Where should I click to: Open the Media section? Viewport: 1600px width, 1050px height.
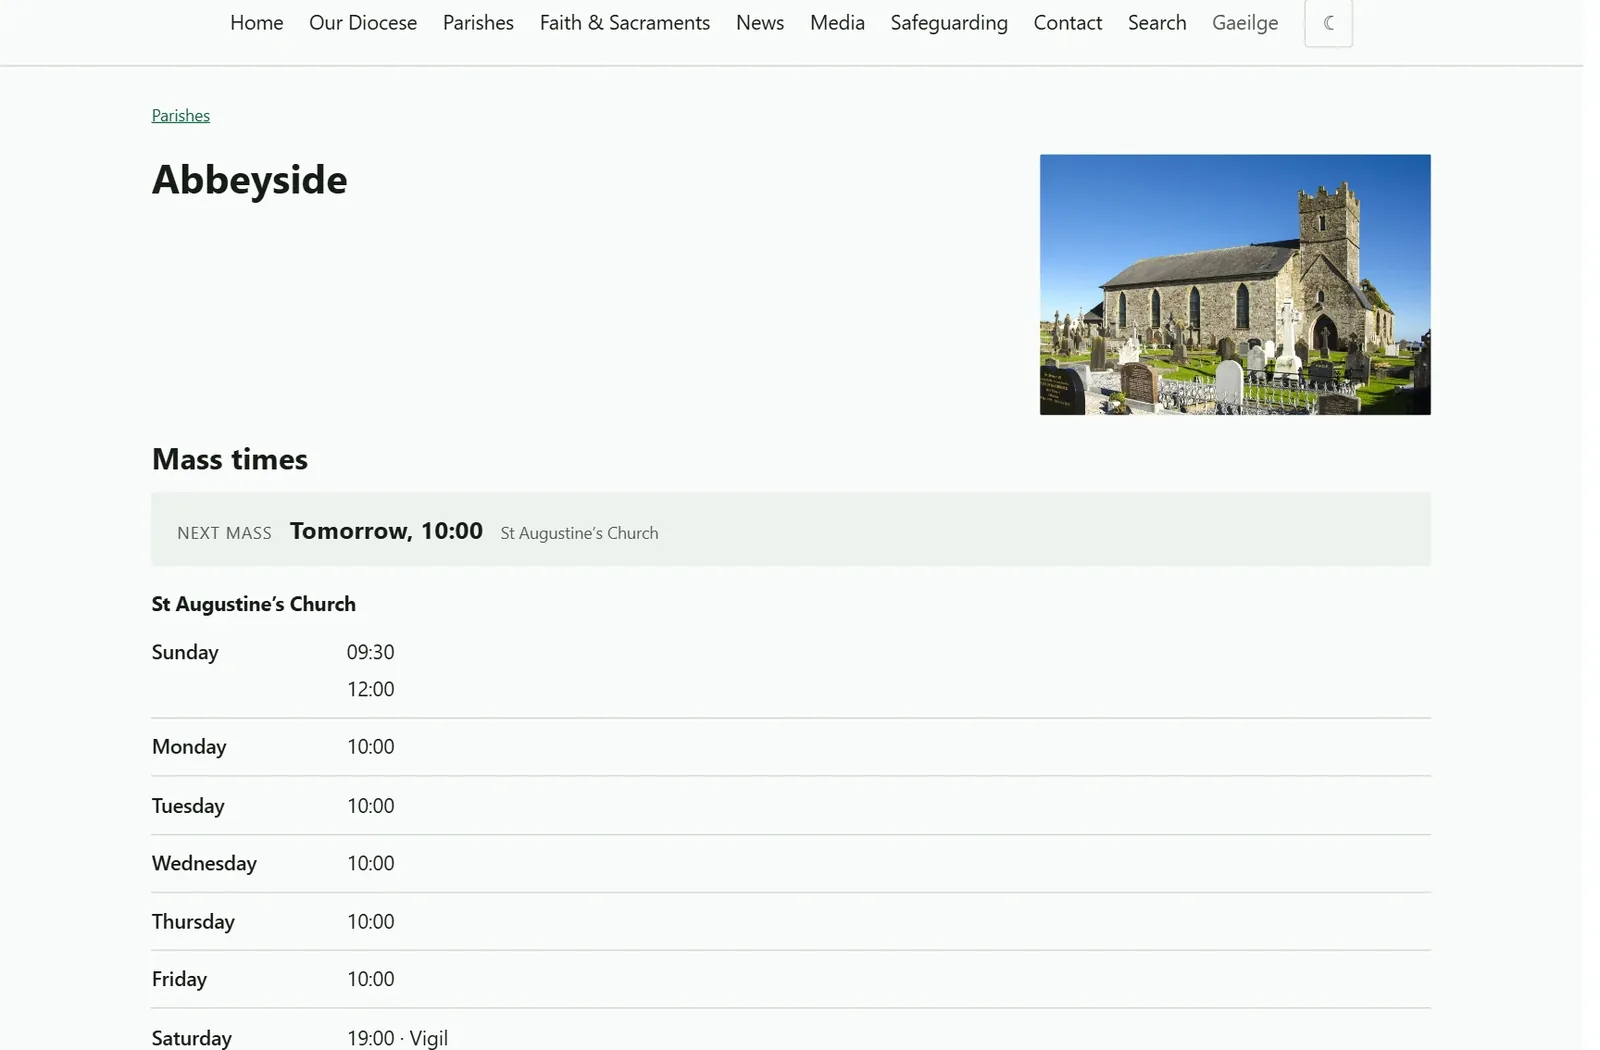coord(837,23)
